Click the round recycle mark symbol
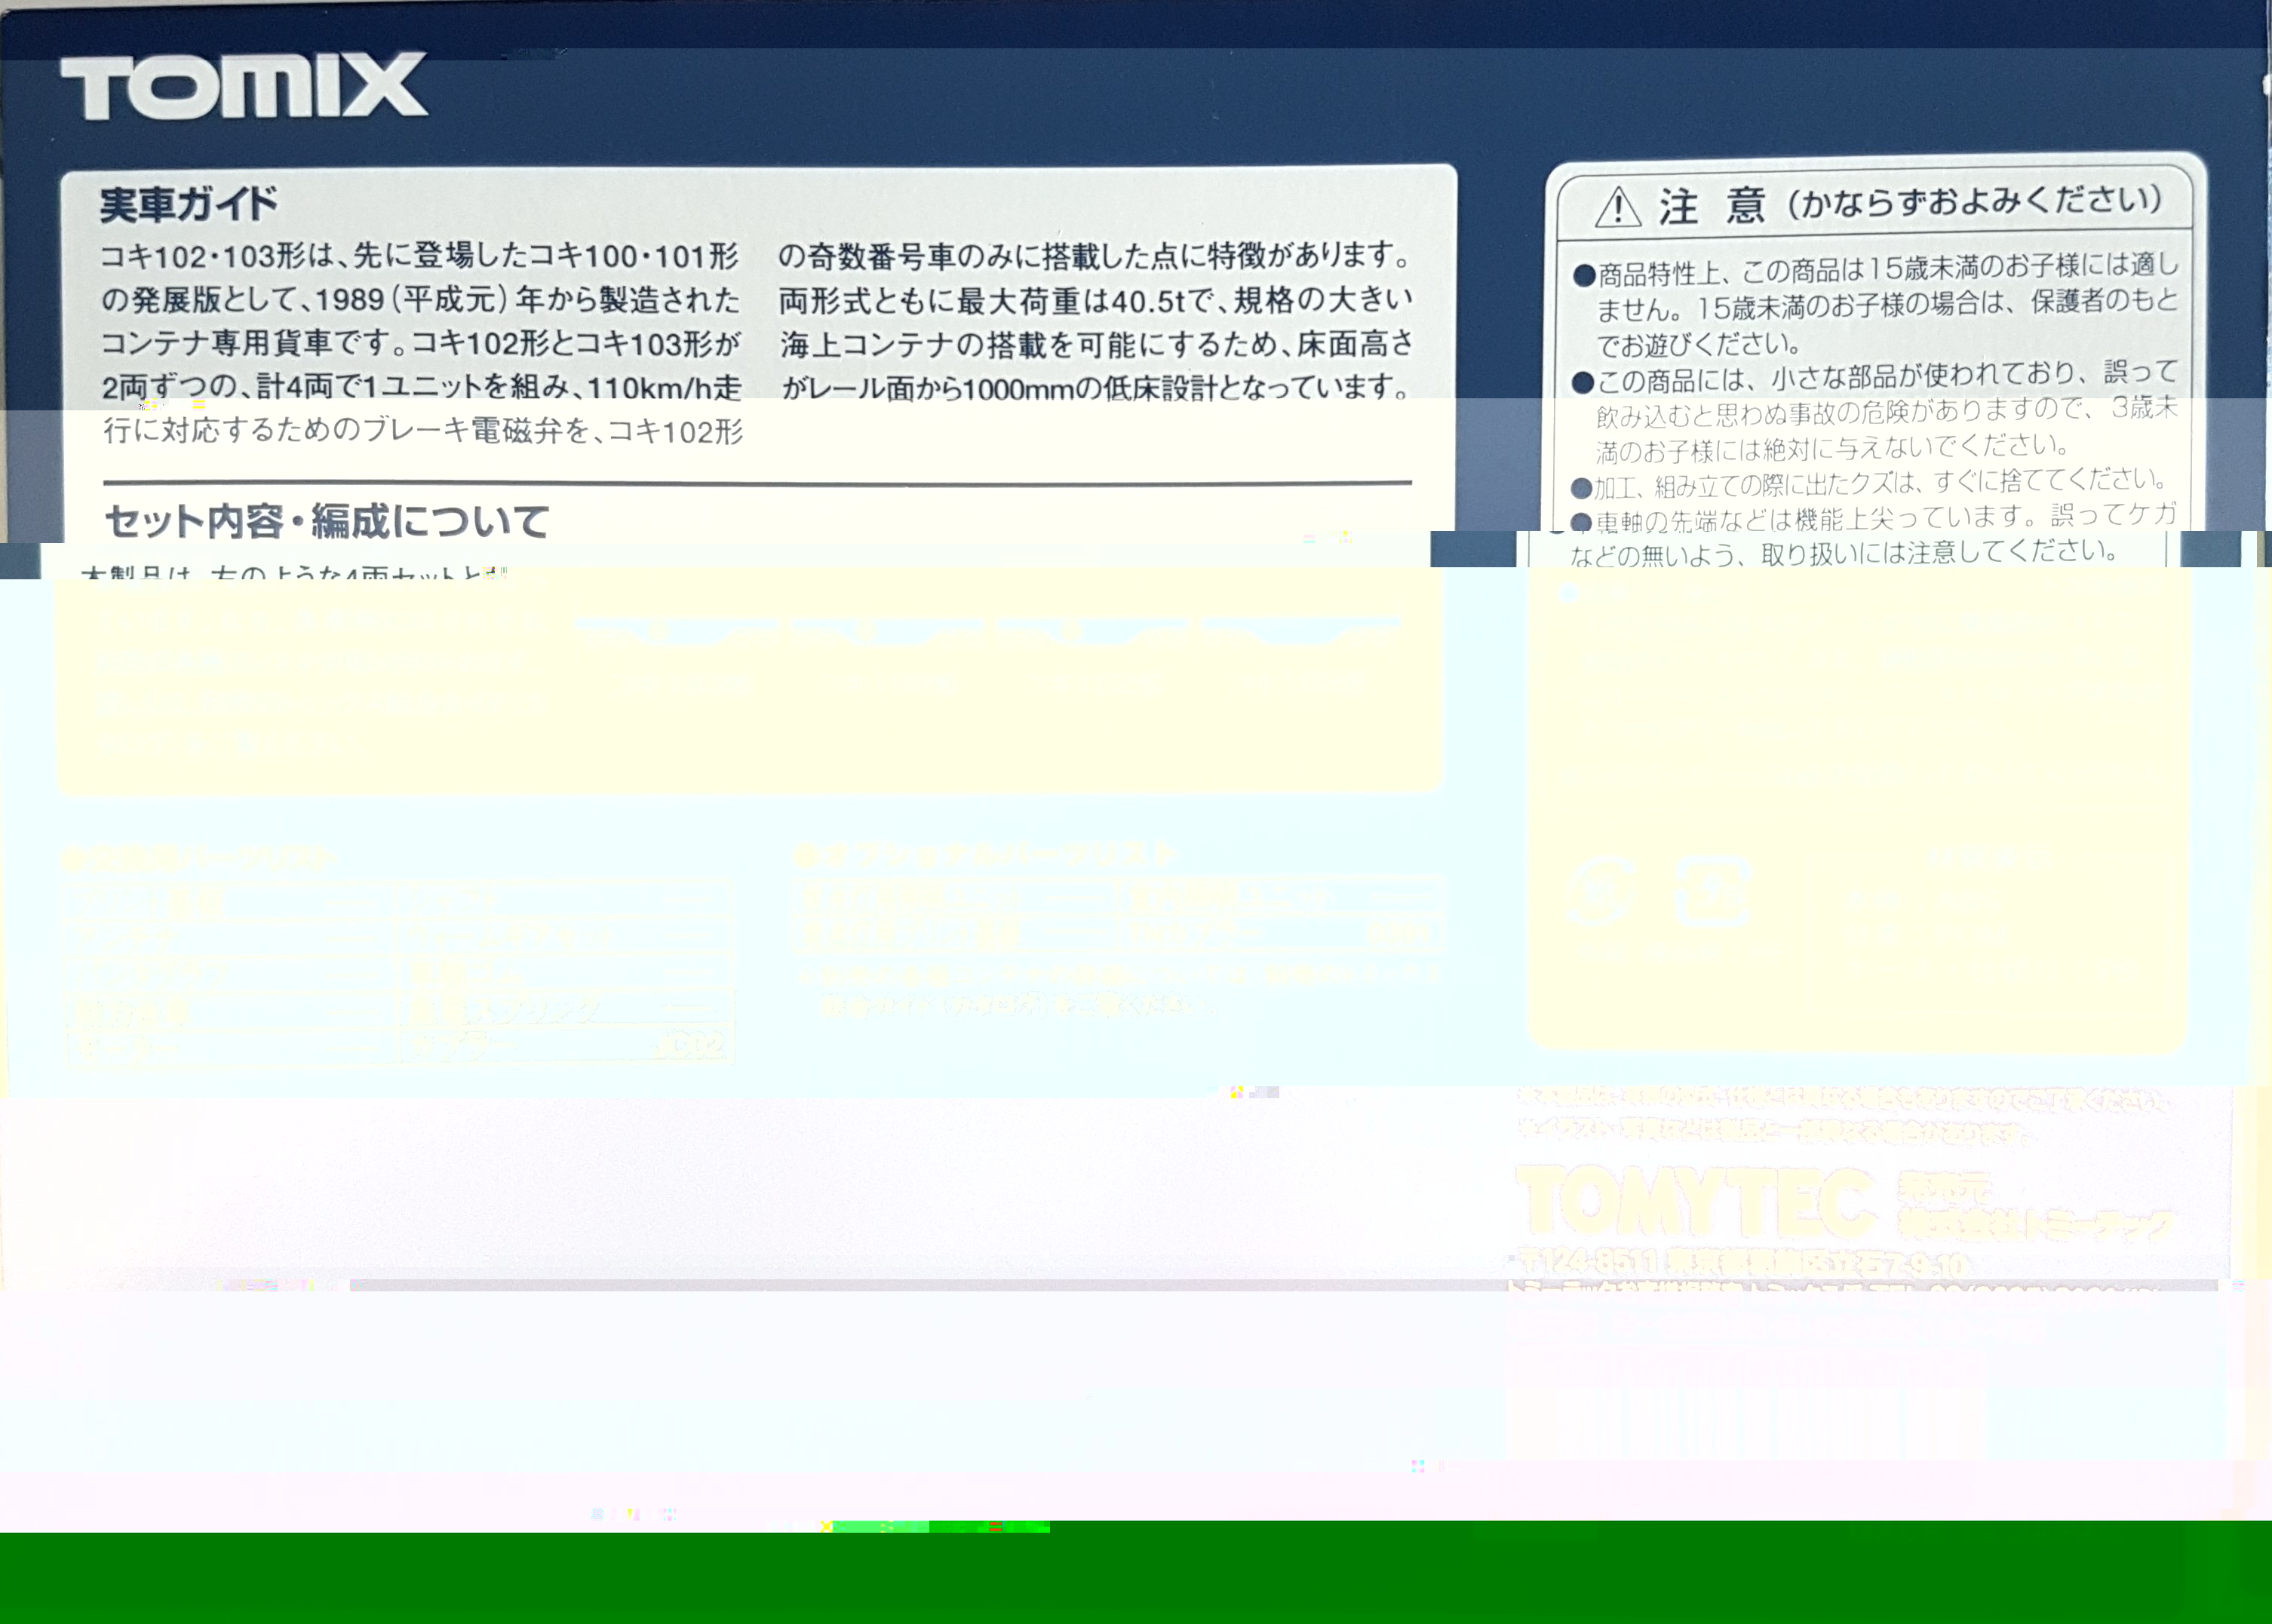2272x1624 pixels. pyautogui.click(x=1601, y=890)
